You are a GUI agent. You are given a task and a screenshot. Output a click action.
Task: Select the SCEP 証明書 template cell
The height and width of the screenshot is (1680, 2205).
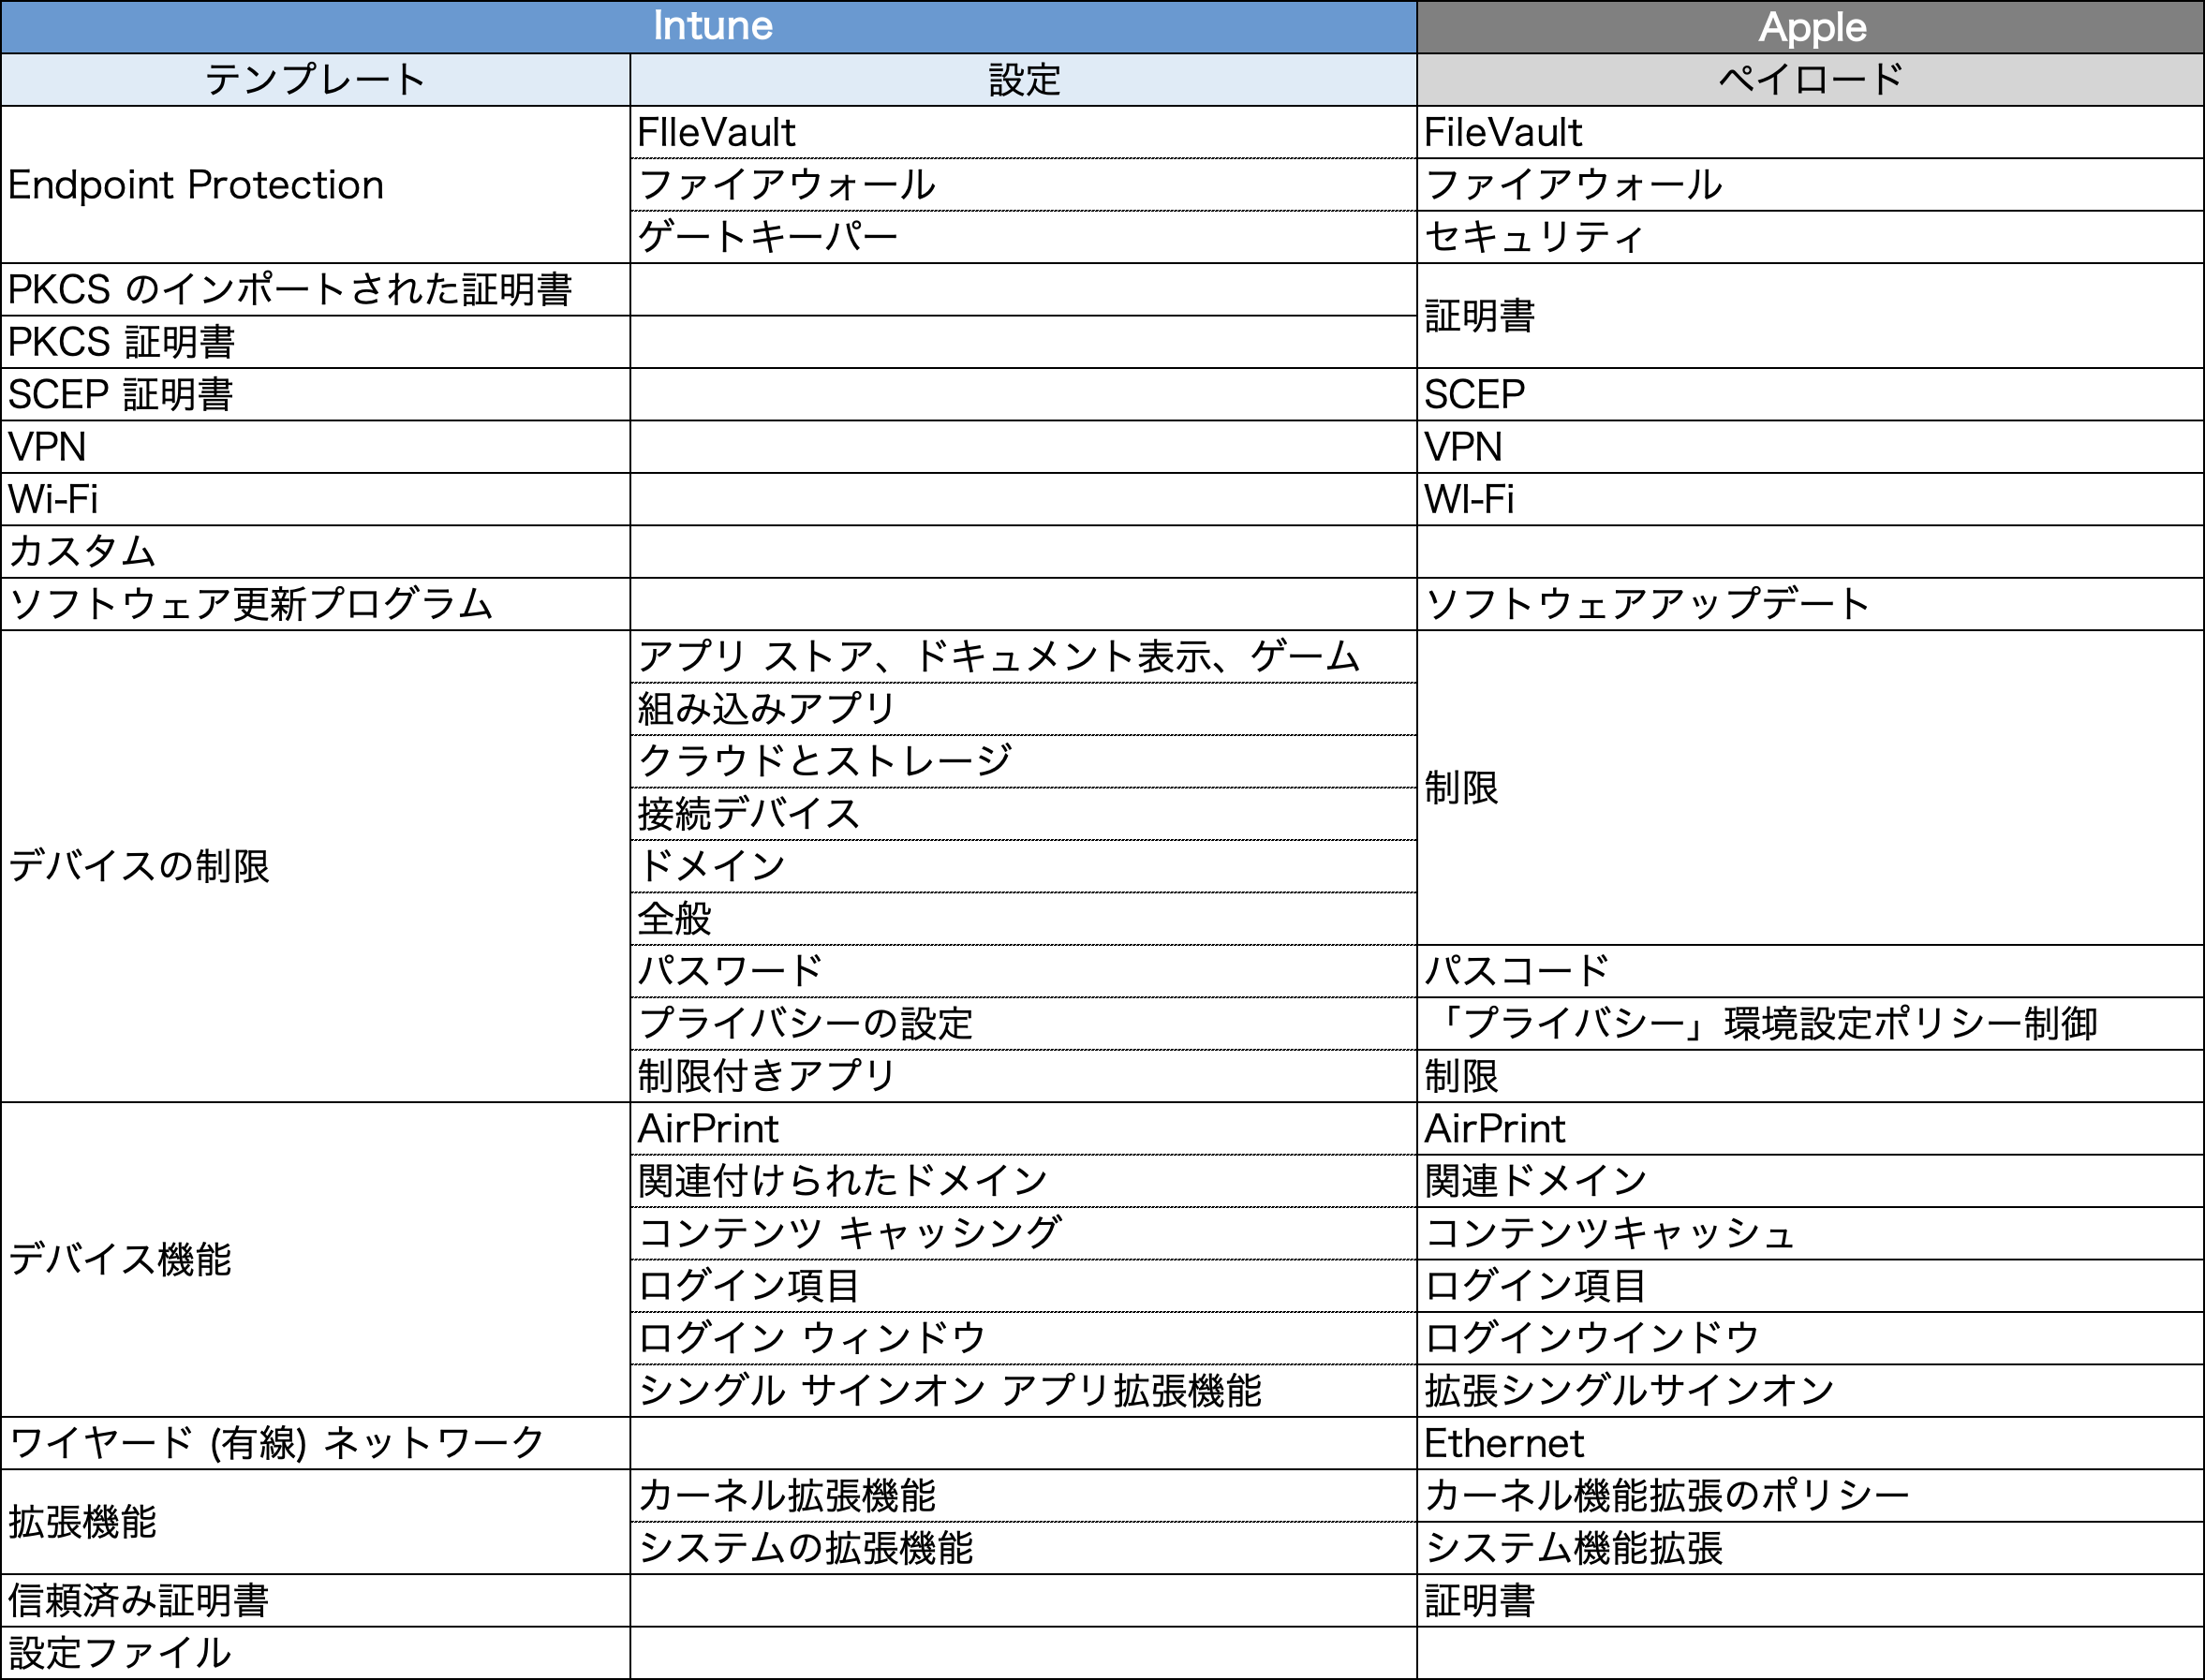click(121, 394)
